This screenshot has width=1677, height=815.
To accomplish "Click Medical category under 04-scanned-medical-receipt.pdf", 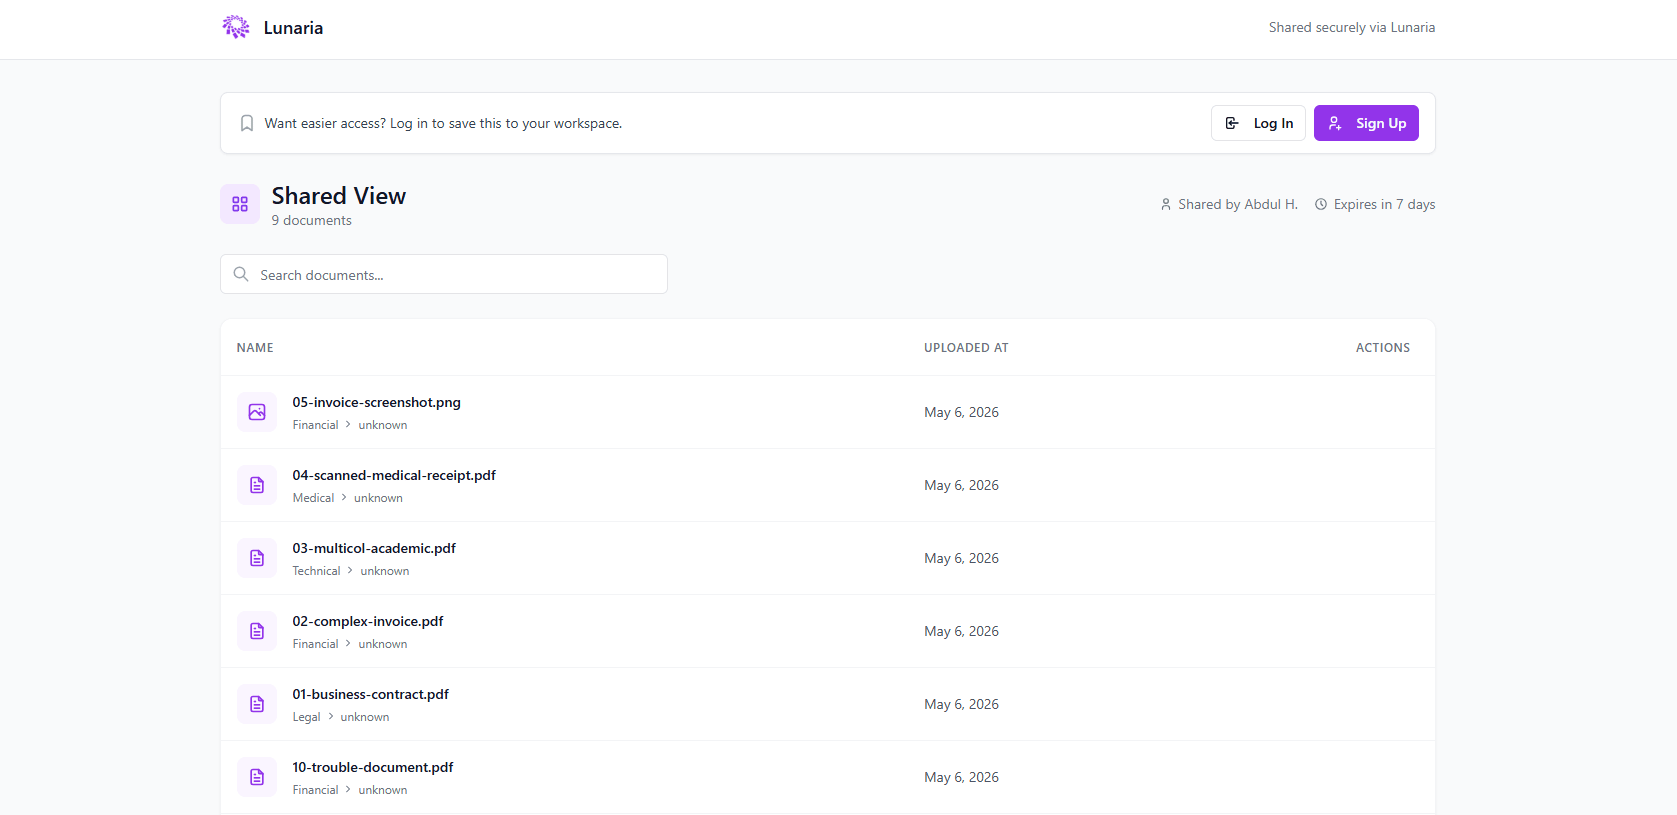I will (x=313, y=498).
